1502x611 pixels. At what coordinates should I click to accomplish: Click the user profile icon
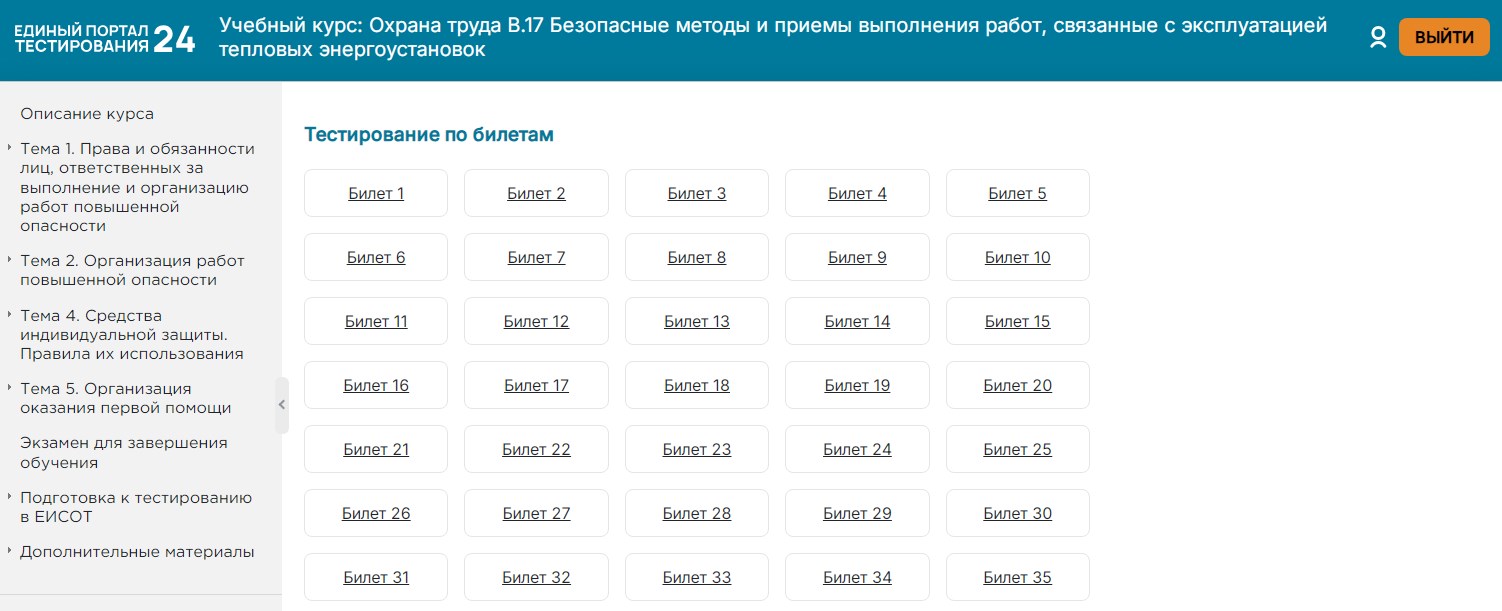tap(1378, 38)
